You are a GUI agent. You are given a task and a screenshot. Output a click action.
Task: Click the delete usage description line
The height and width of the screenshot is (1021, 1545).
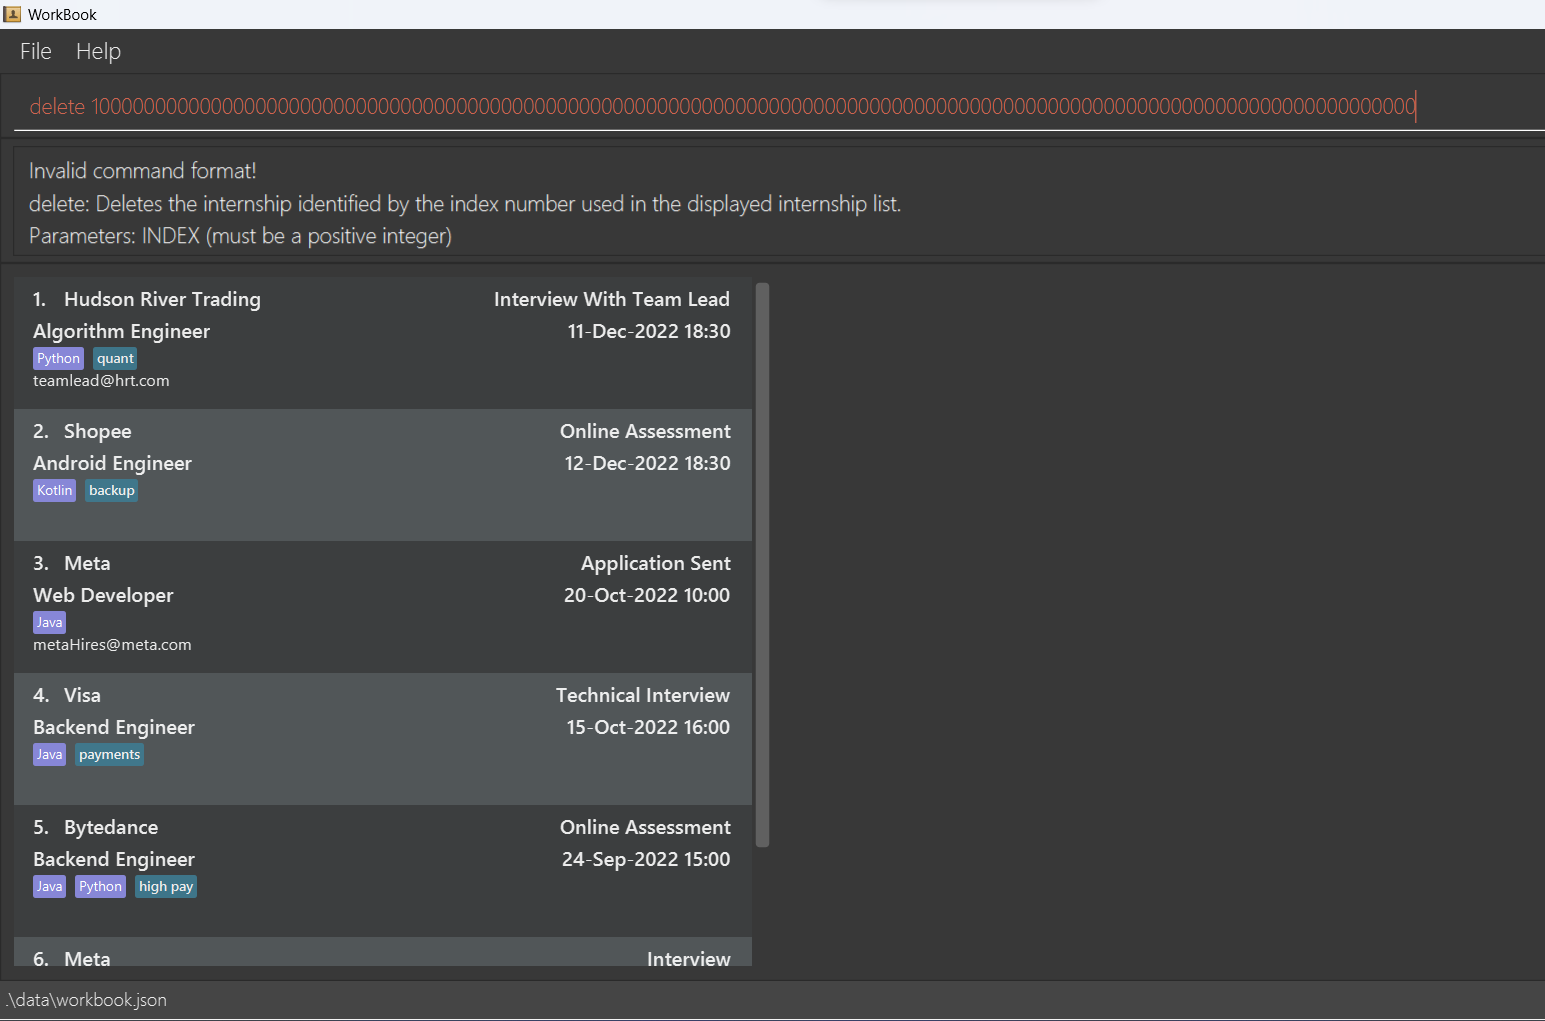(x=465, y=204)
